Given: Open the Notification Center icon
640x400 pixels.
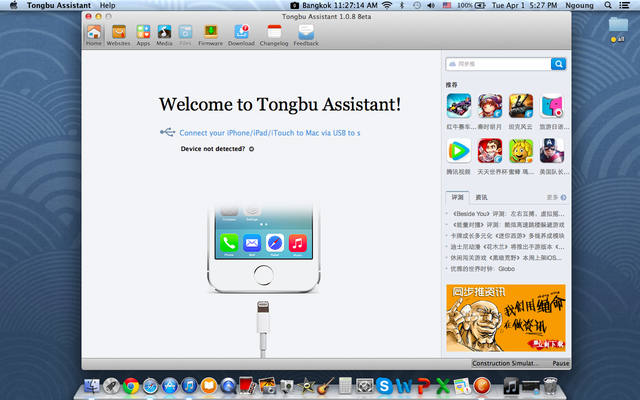Looking at the screenshot, I should (x=624, y=5).
